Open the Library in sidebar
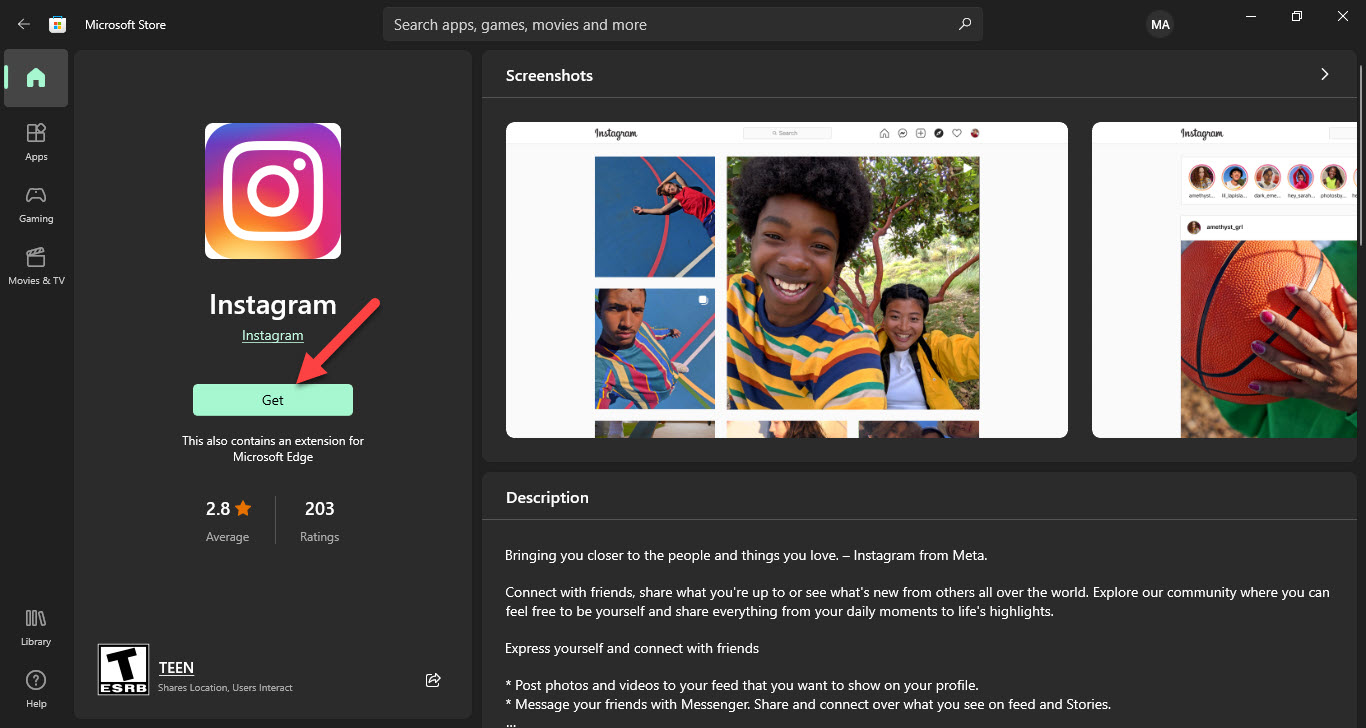This screenshot has height=728, width=1366. pyautogui.click(x=36, y=626)
